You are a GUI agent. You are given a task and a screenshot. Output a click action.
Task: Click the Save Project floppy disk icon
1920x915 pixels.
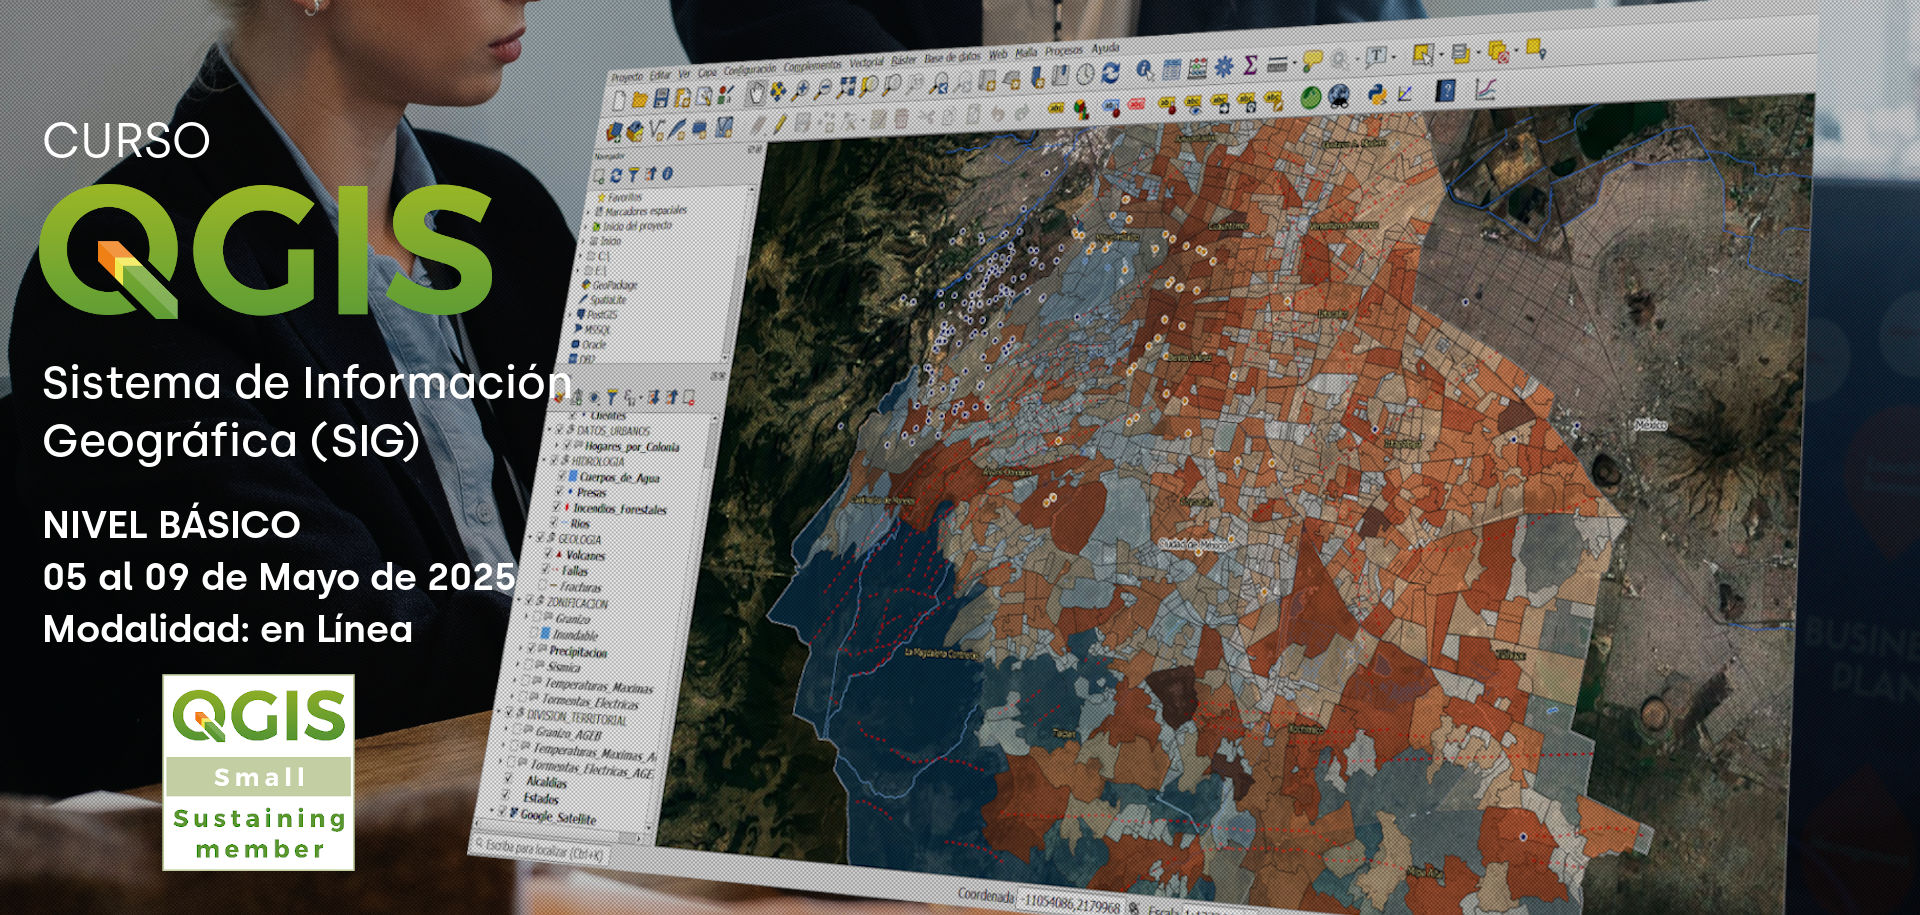(x=661, y=98)
